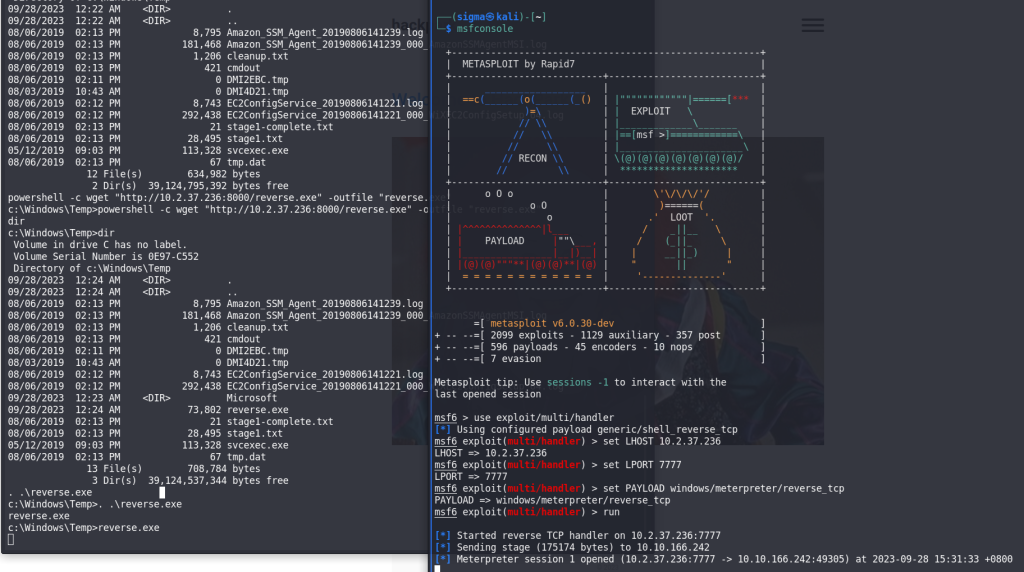Click the 'c:\Windows\Temp>. .\reverse.exe' prompt line
This screenshot has height=572, width=1024.
point(95,503)
